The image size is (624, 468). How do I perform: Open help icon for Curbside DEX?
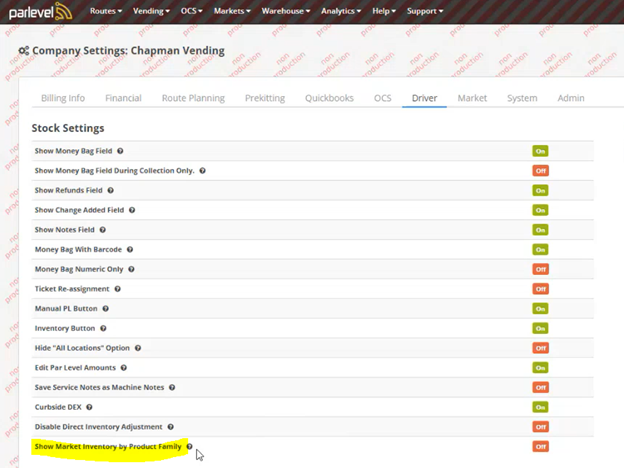[89, 407]
